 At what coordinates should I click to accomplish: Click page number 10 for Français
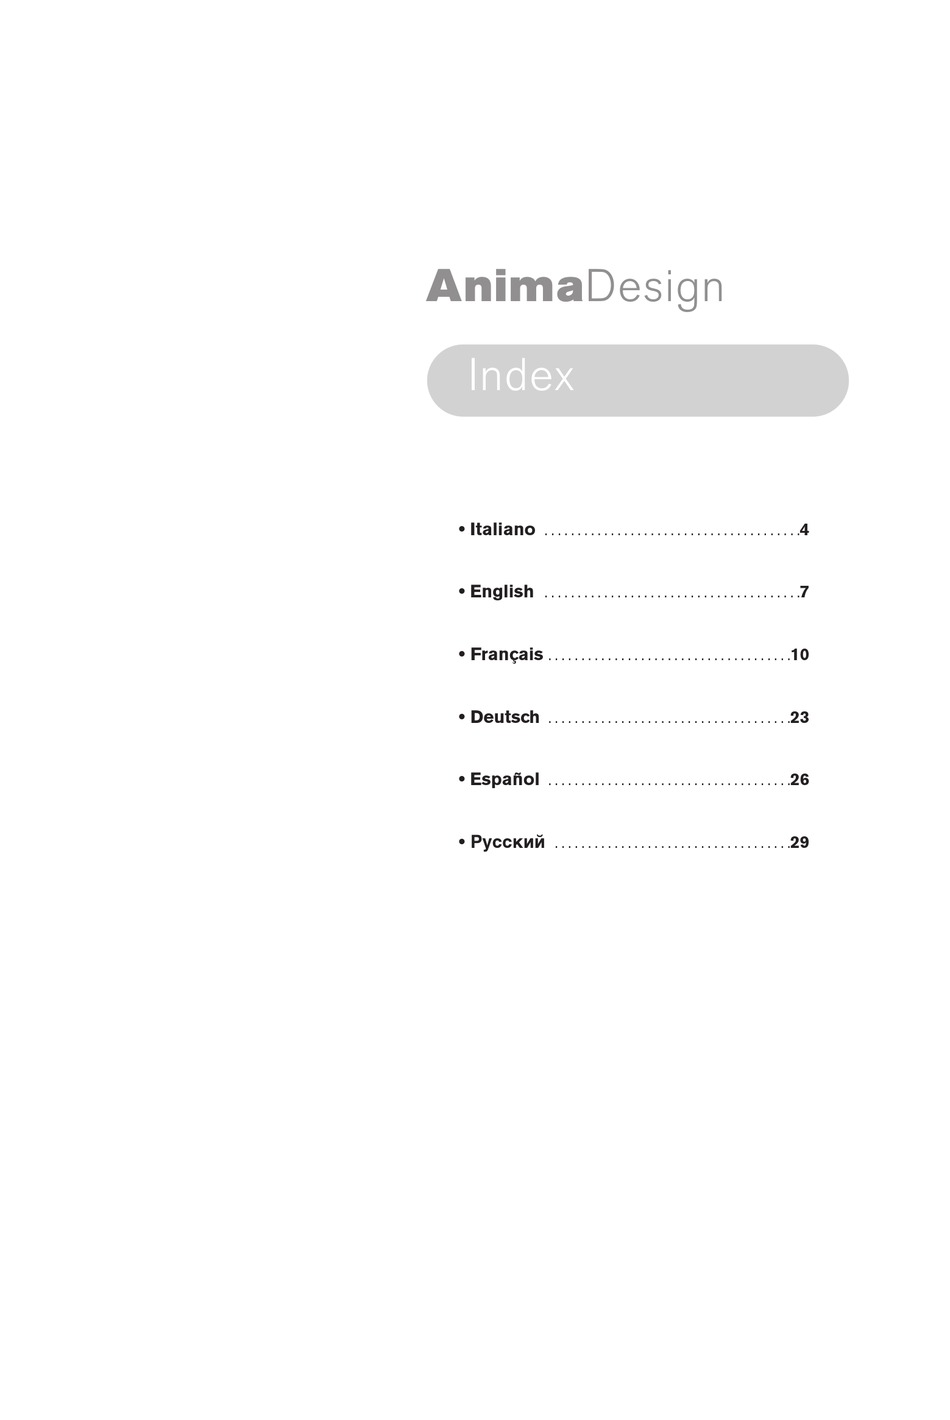[800, 655]
